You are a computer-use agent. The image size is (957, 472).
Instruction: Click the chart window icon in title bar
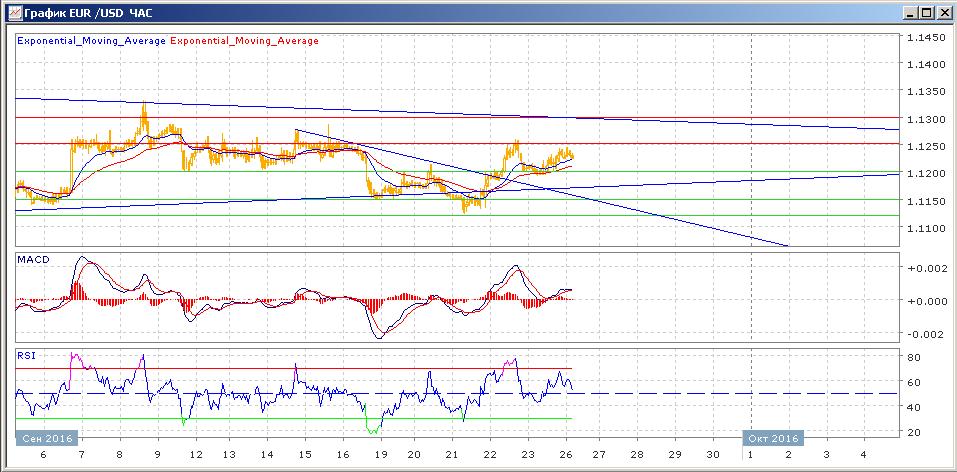tap(13, 12)
